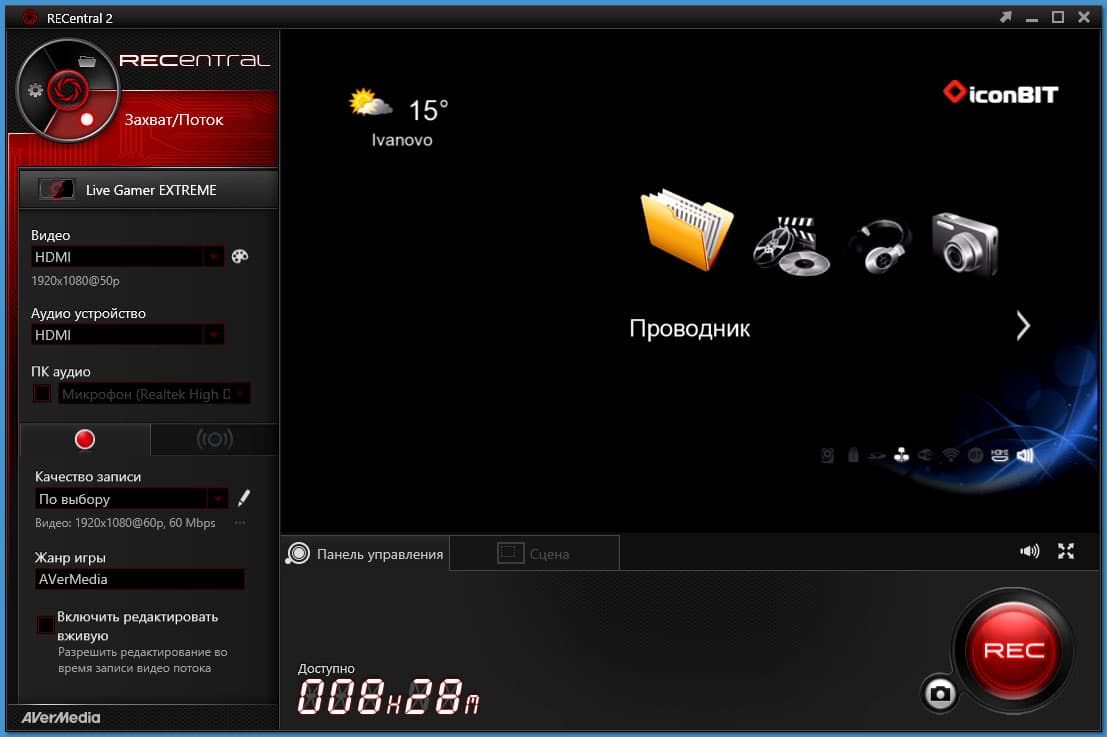Click the 15° temperature reading
Viewport: 1107px width, 737px height.
429,110
